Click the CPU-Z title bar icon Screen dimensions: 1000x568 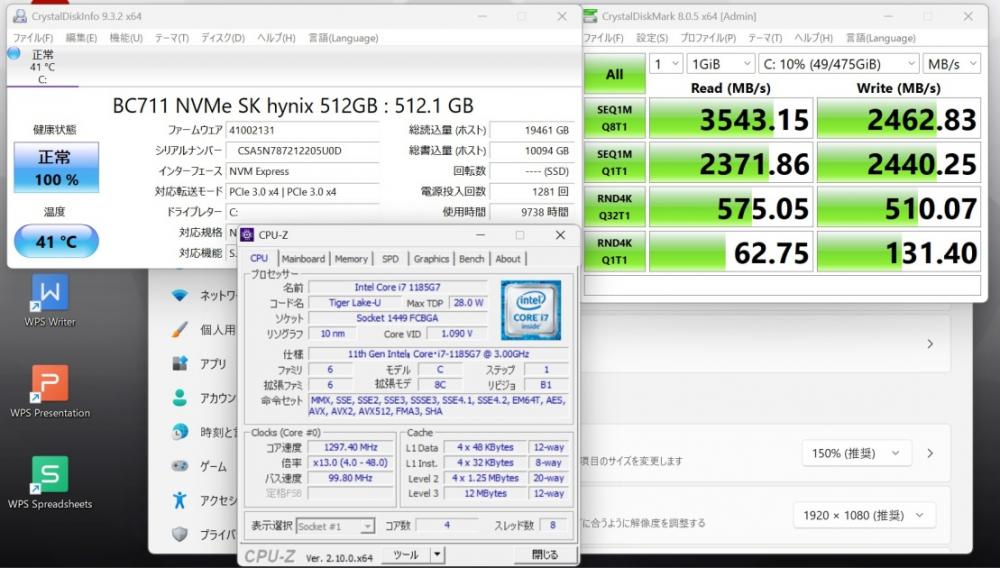click(247, 235)
